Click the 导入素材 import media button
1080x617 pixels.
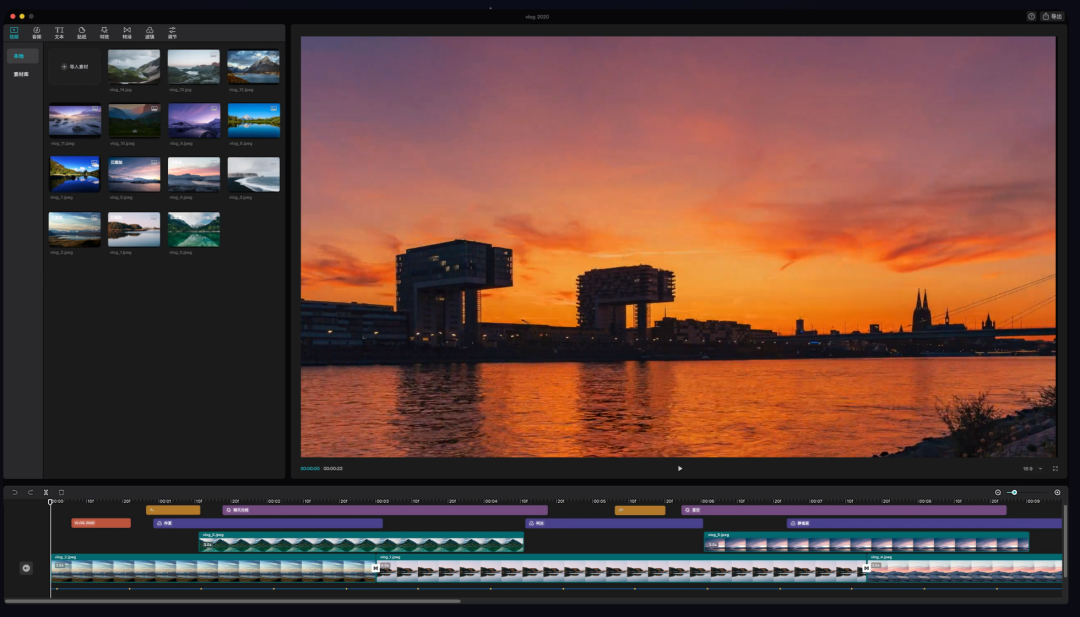click(75, 67)
